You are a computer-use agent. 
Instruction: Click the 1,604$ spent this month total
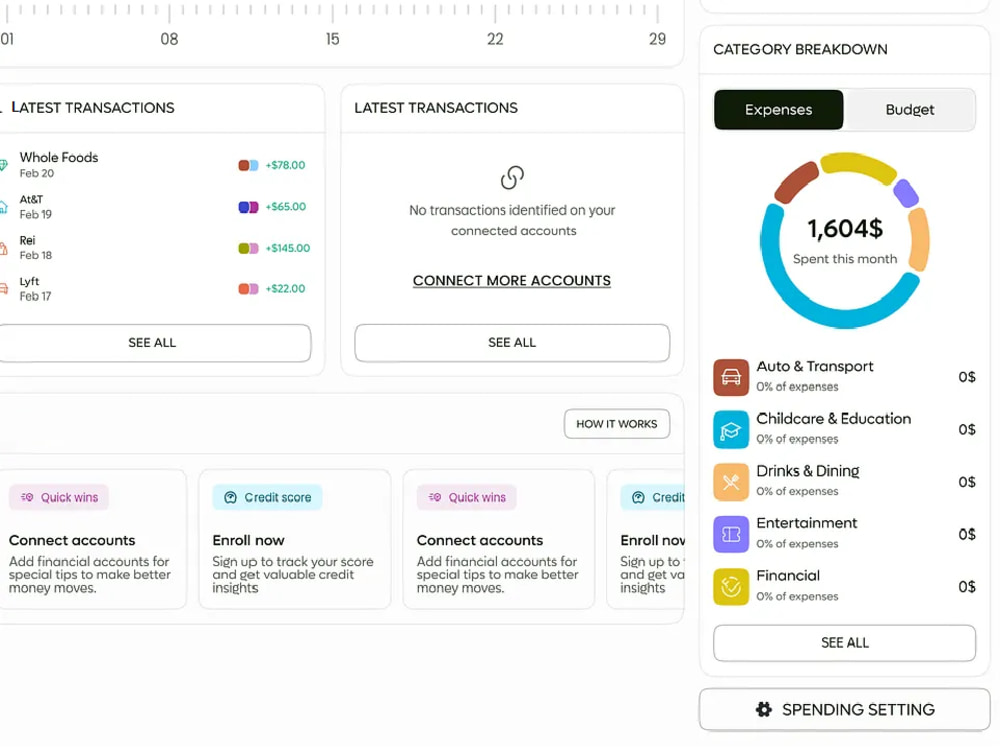(x=845, y=229)
